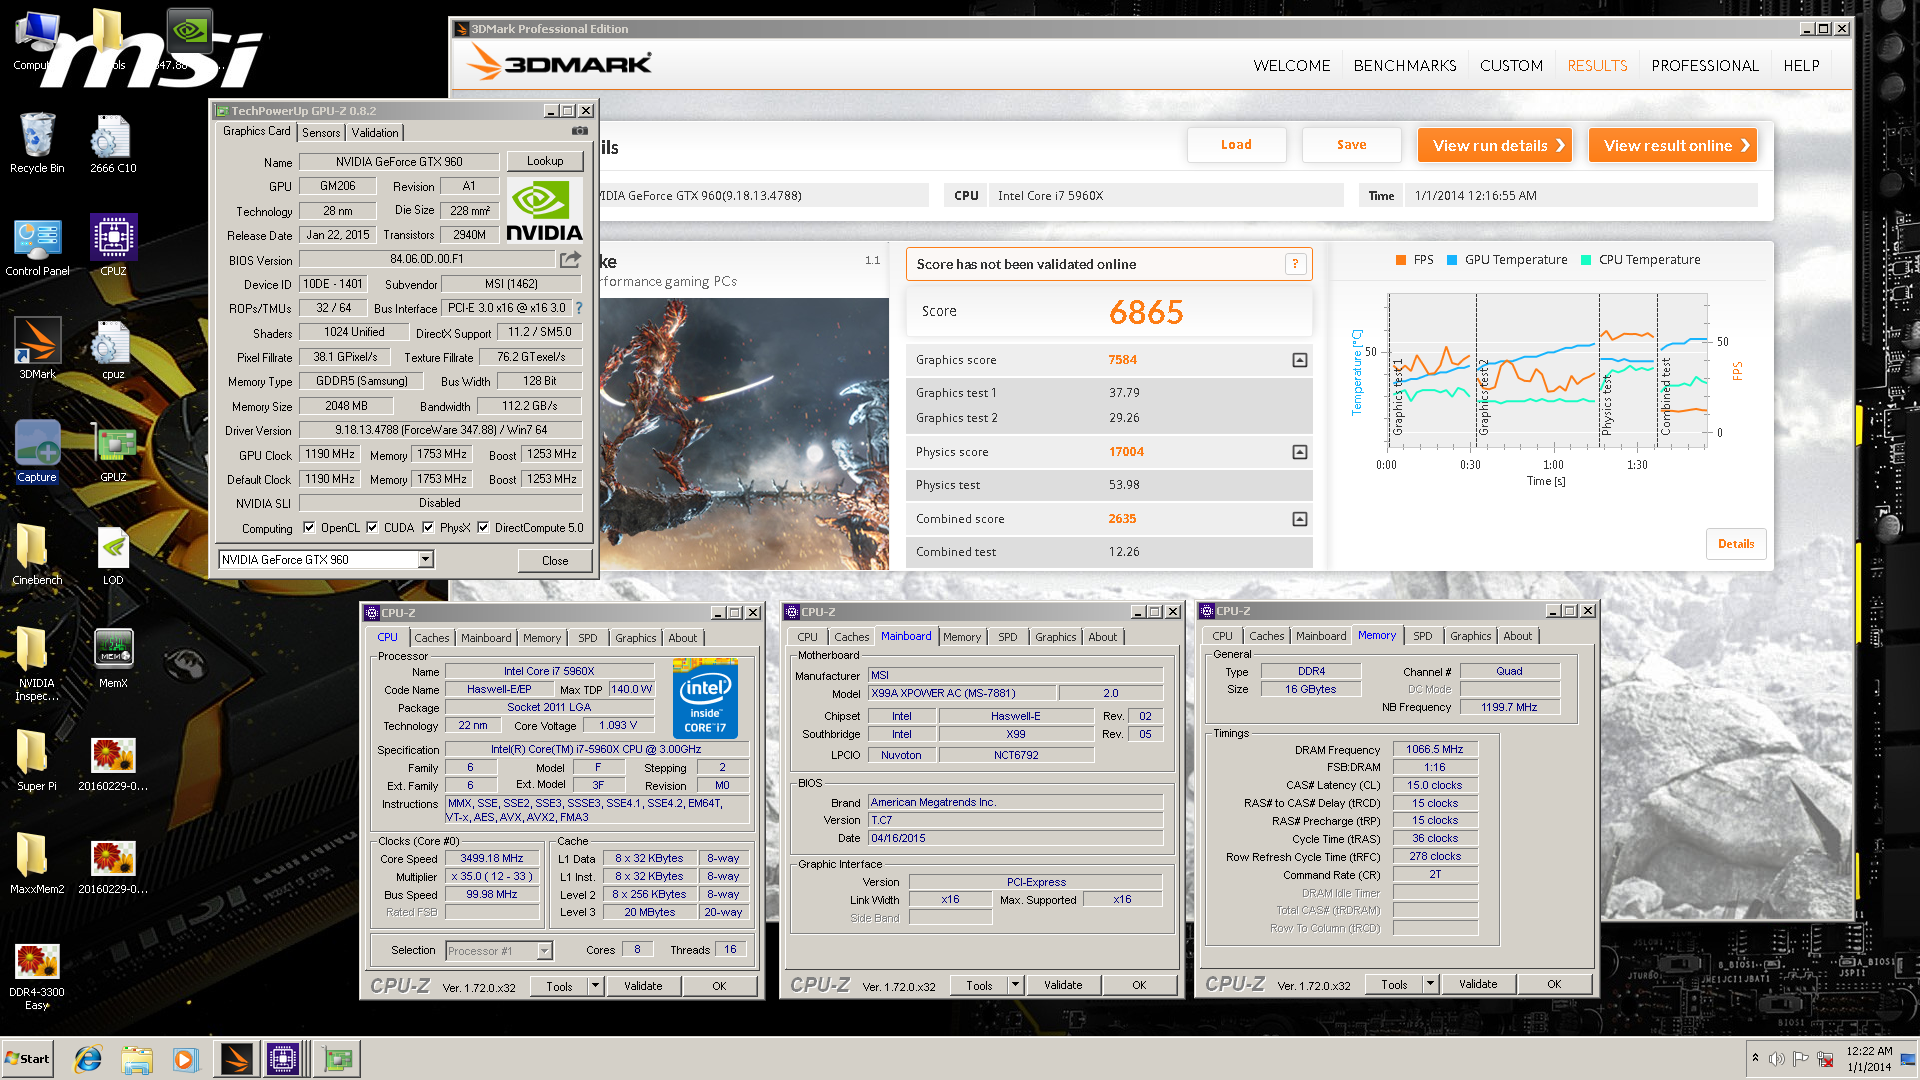
Task: Click score validation help question mark
Action: (x=1295, y=264)
